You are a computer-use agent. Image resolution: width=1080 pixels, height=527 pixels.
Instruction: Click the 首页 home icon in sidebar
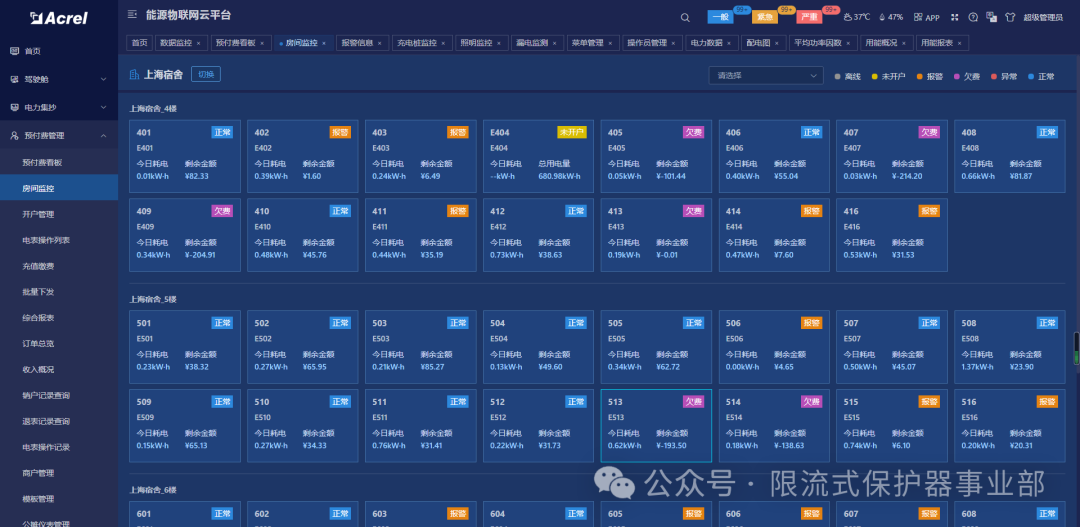(x=14, y=51)
